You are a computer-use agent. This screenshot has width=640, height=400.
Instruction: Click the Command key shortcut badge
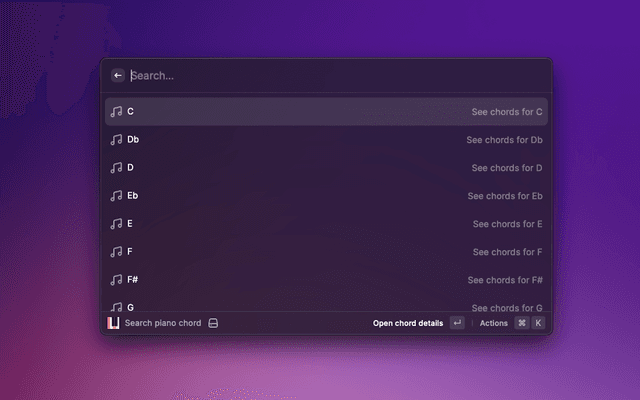tap(521, 323)
